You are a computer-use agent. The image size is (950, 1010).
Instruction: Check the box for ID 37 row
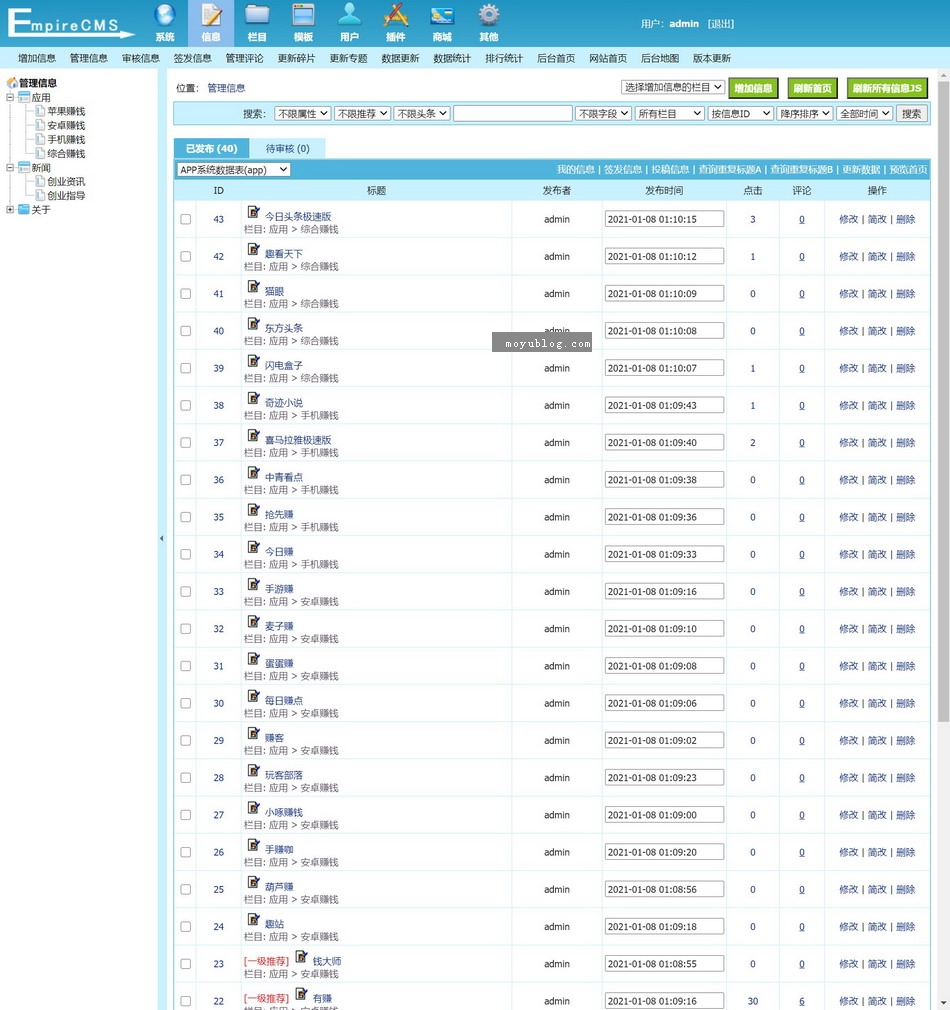click(185, 443)
